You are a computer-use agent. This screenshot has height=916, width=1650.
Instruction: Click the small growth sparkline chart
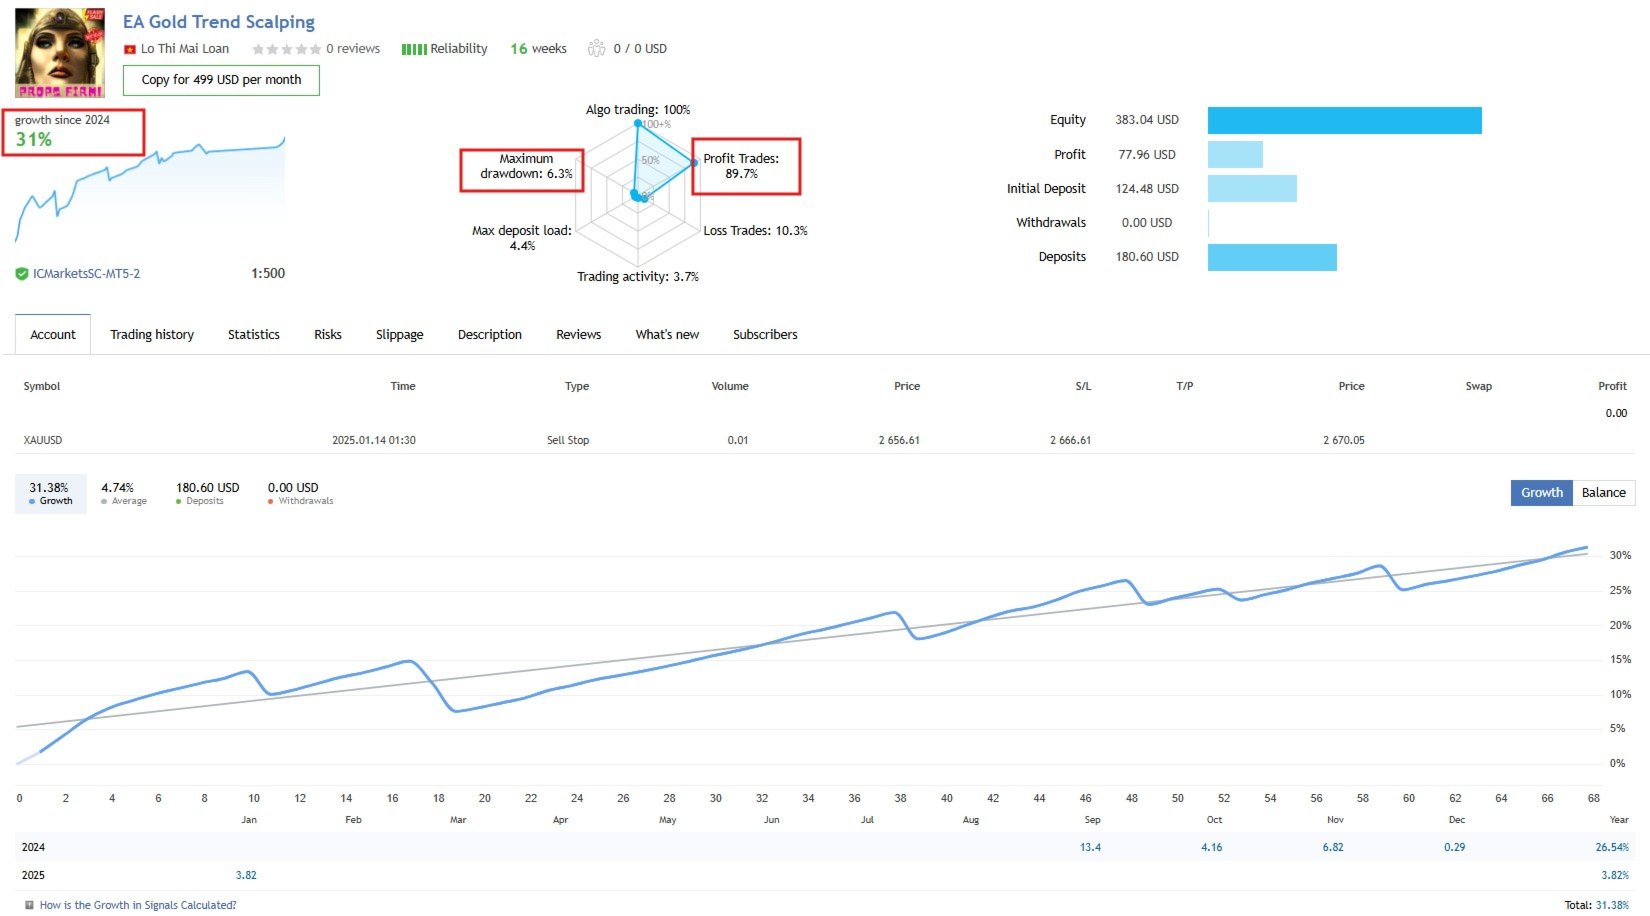click(x=150, y=190)
